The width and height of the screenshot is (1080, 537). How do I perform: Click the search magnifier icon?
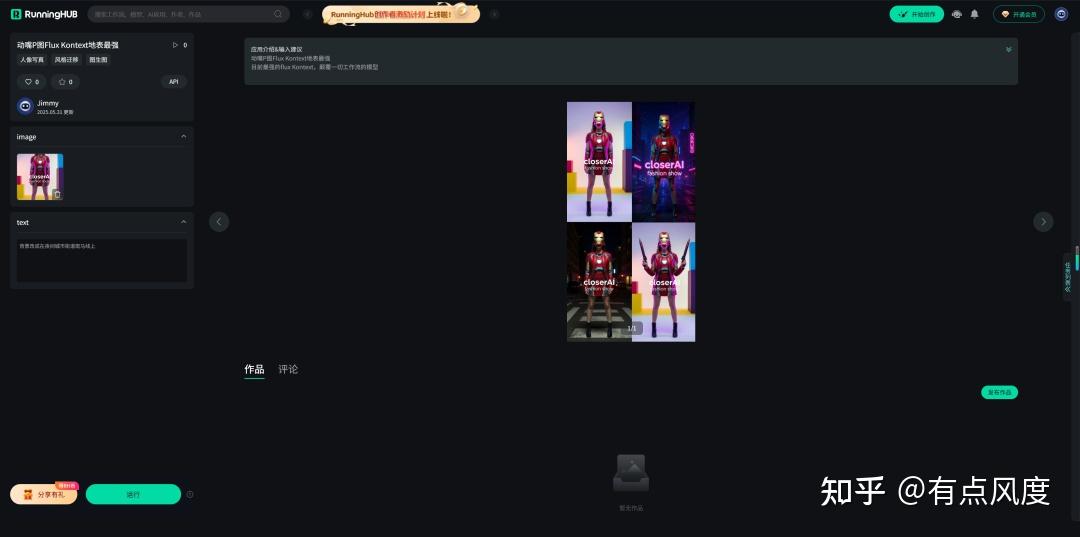coord(278,14)
